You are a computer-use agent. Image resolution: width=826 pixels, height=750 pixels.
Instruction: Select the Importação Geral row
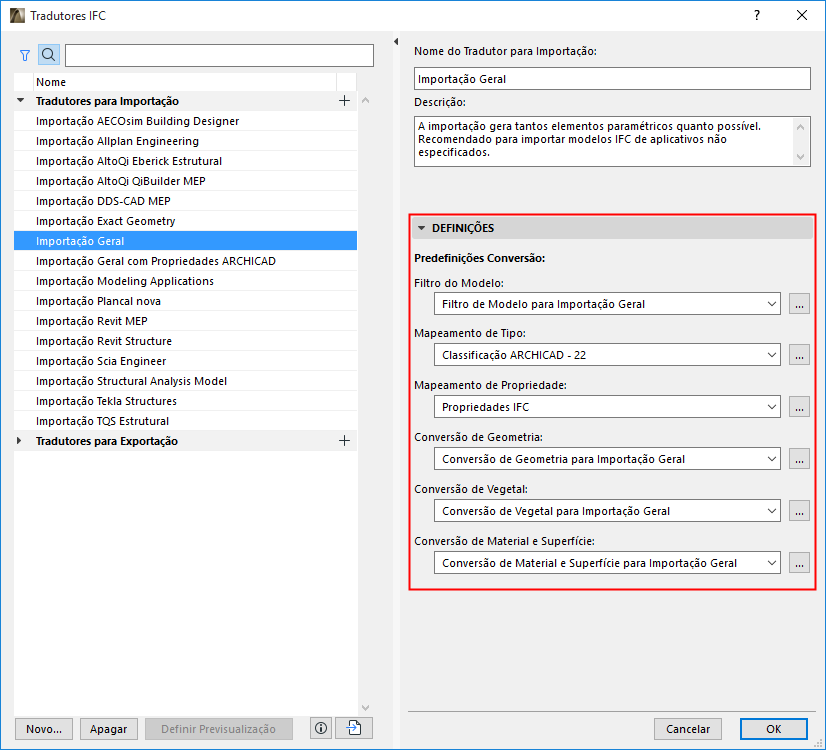[185, 241]
